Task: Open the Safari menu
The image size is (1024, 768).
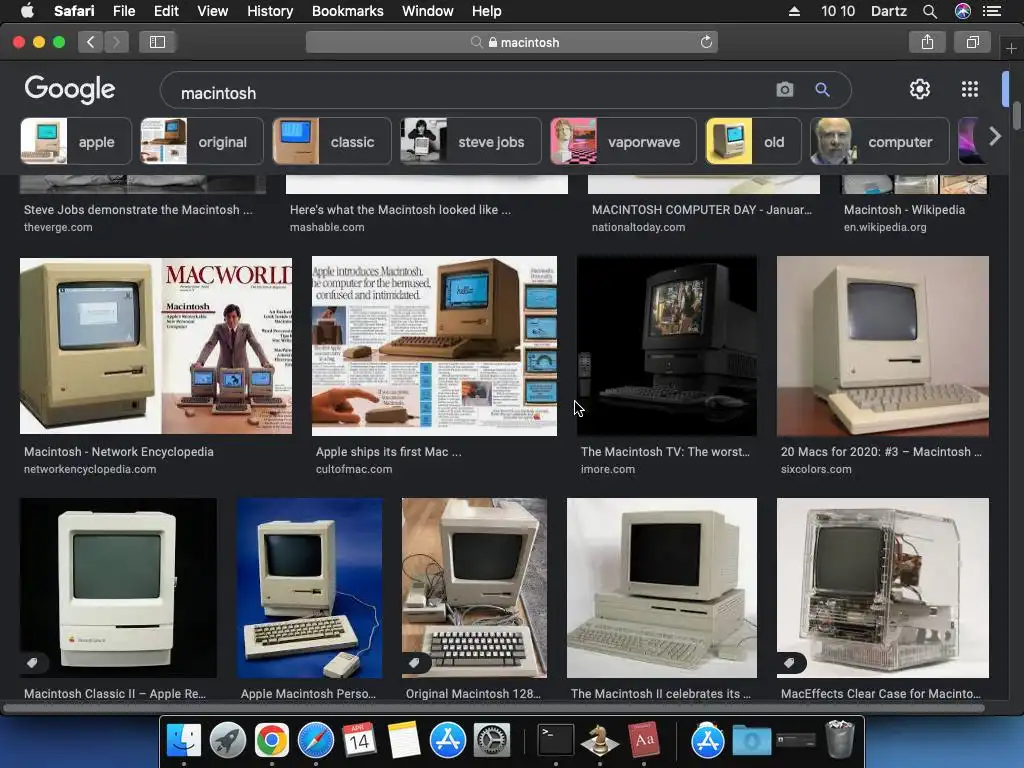Action: coord(74,11)
